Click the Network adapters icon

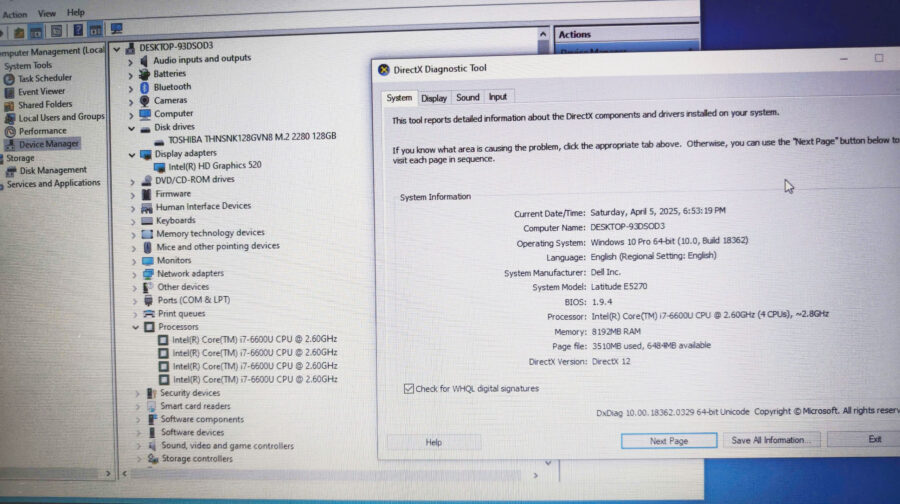click(x=148, y=274)
